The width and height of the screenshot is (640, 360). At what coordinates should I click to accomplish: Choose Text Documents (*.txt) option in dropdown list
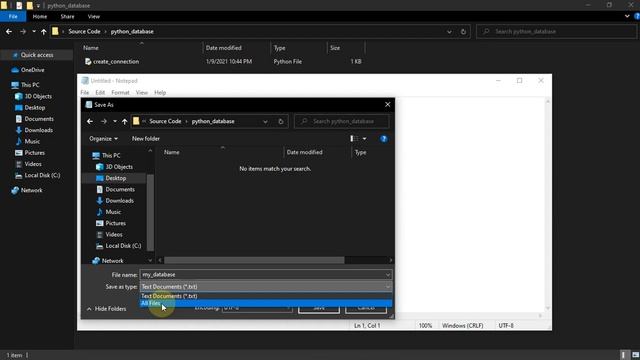266,296
